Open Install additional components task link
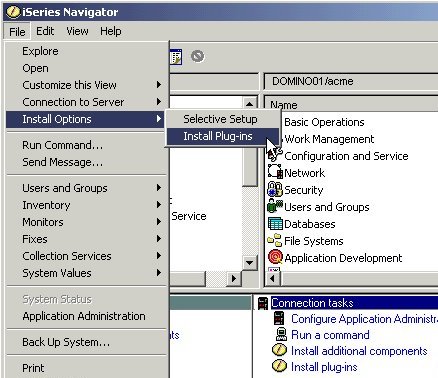The width and height of the screenshot is (438, 378). [359, 351]
